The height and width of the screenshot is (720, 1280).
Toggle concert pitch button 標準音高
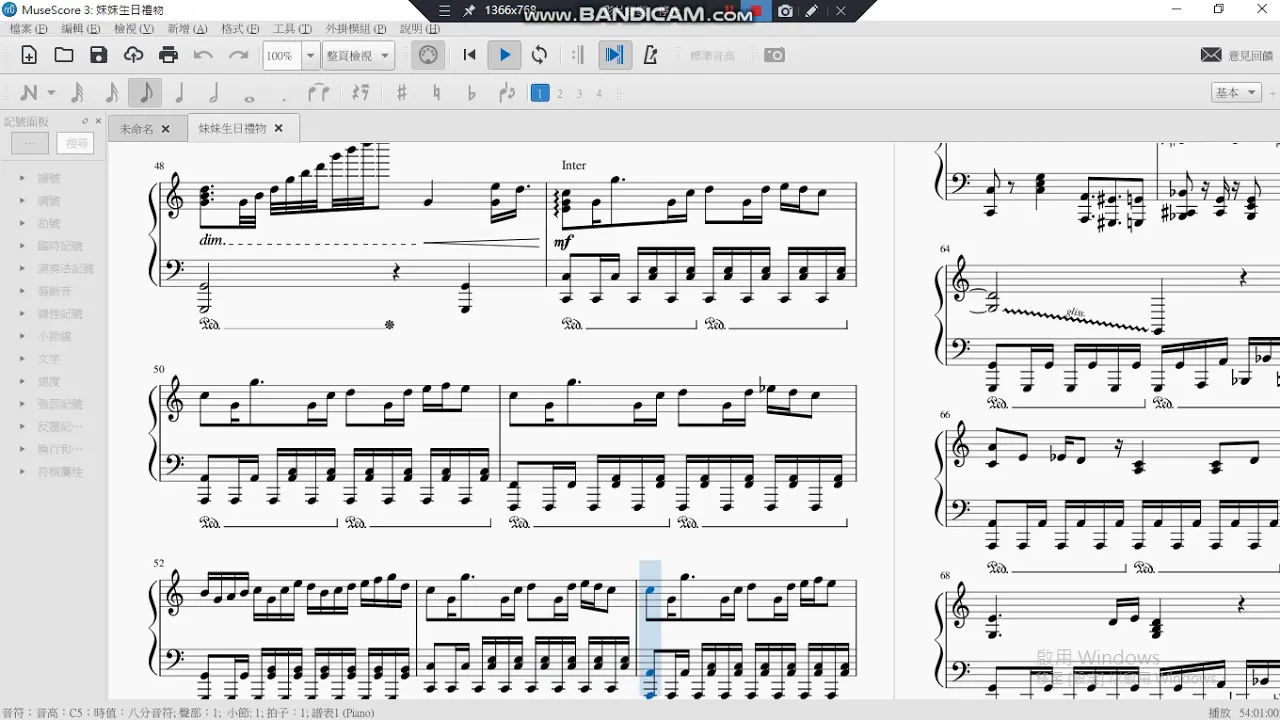point(712,56)
